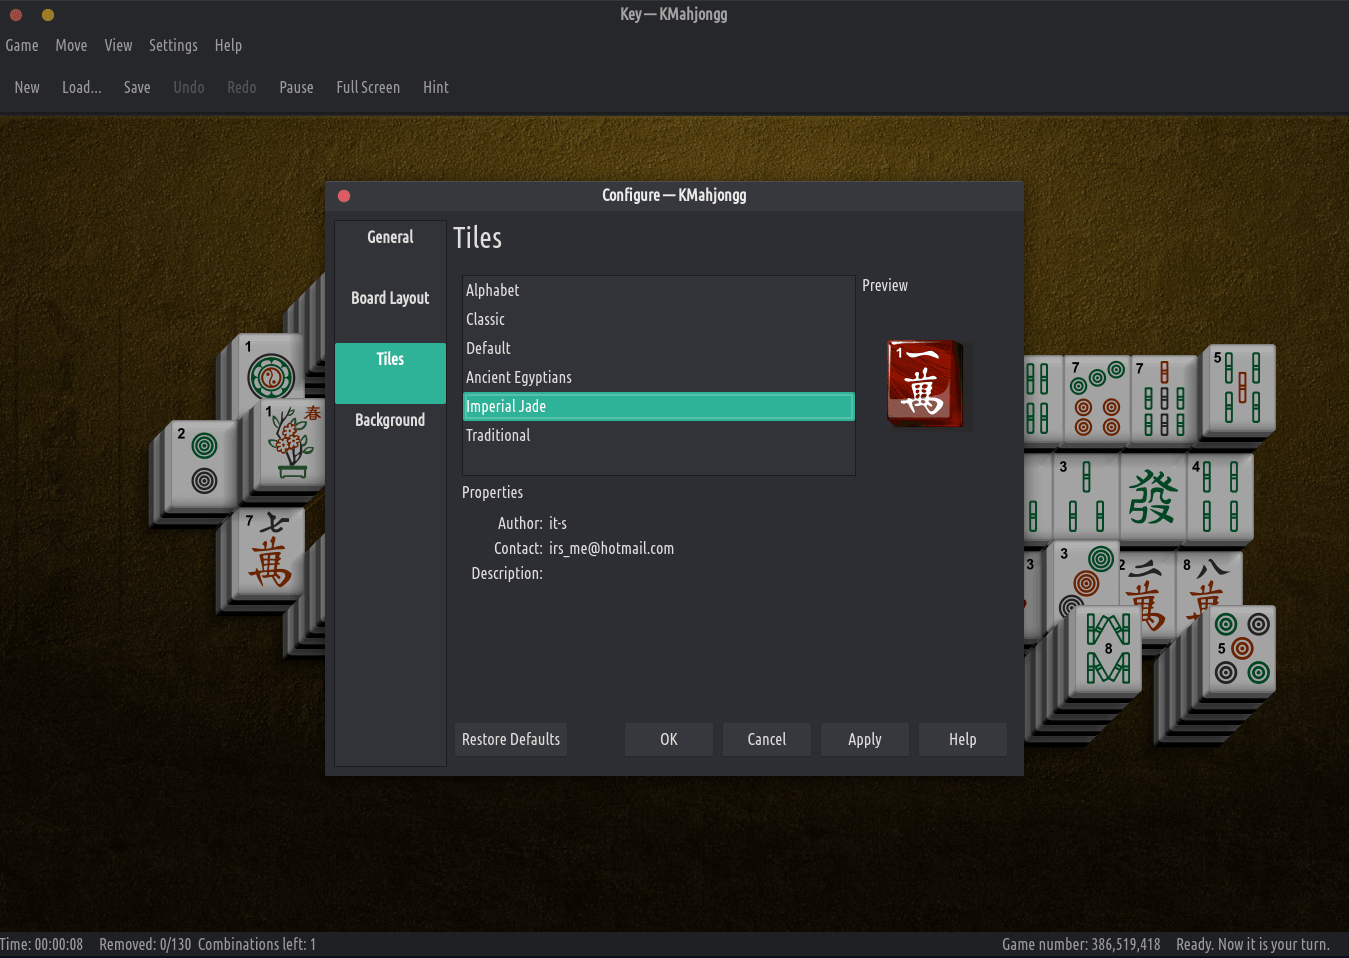This screenshot has height=958, width=1349.
Task: Click the green dragon tile on the board
Action: point(1151,497)
